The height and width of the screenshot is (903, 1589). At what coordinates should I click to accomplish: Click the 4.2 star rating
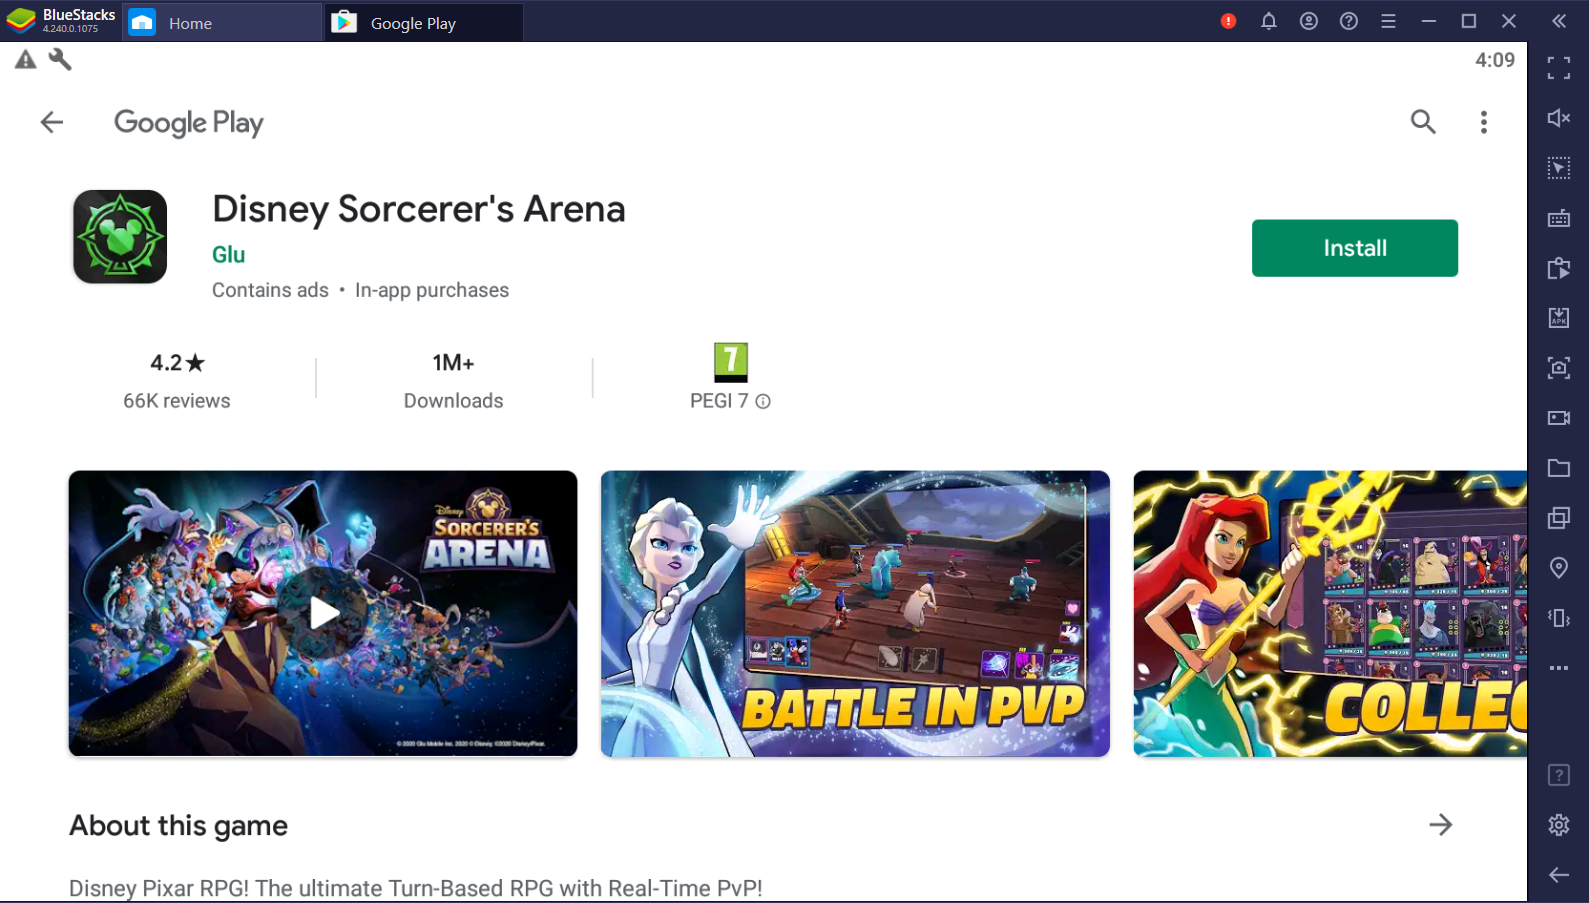pos(177,363)
